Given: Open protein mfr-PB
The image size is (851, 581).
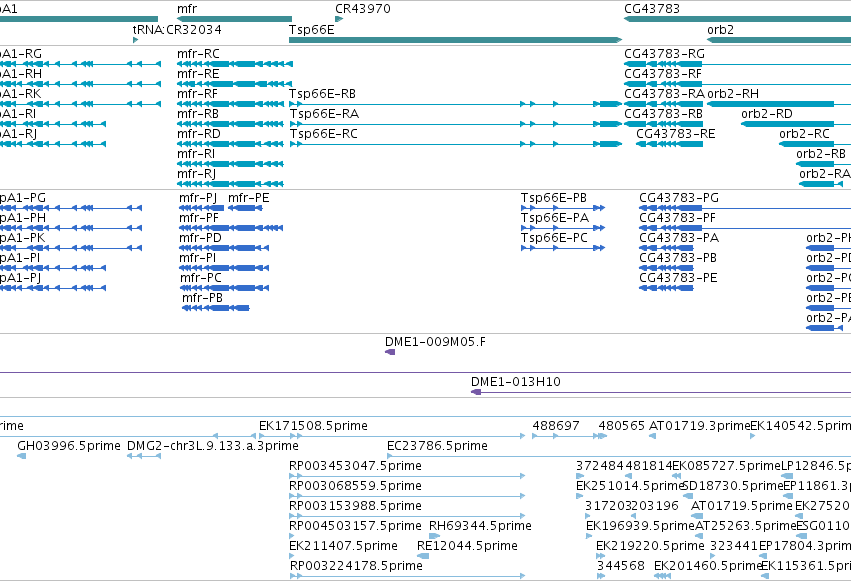Looking at the screenshot, I should 216,308.
